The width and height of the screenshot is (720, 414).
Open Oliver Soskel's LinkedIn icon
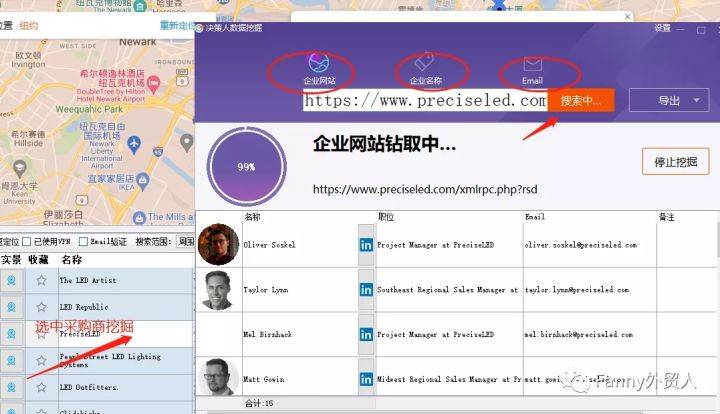[x=365, y=244]
